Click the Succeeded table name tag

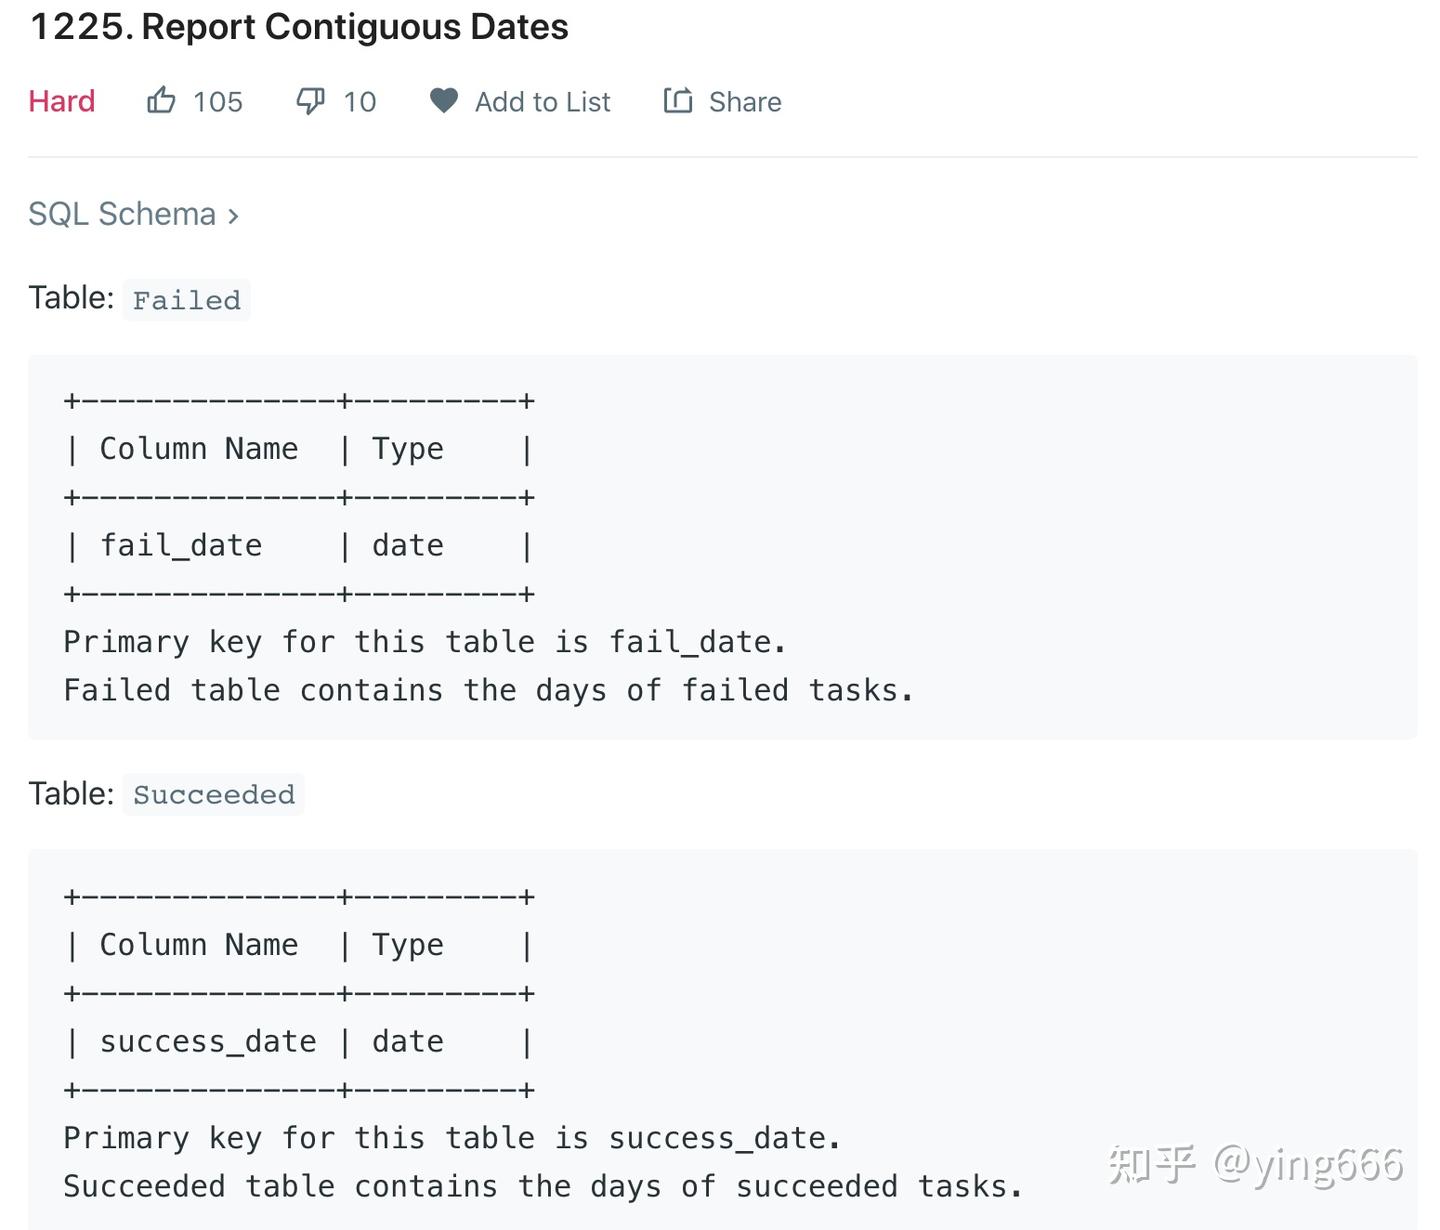tap(213, 794)
